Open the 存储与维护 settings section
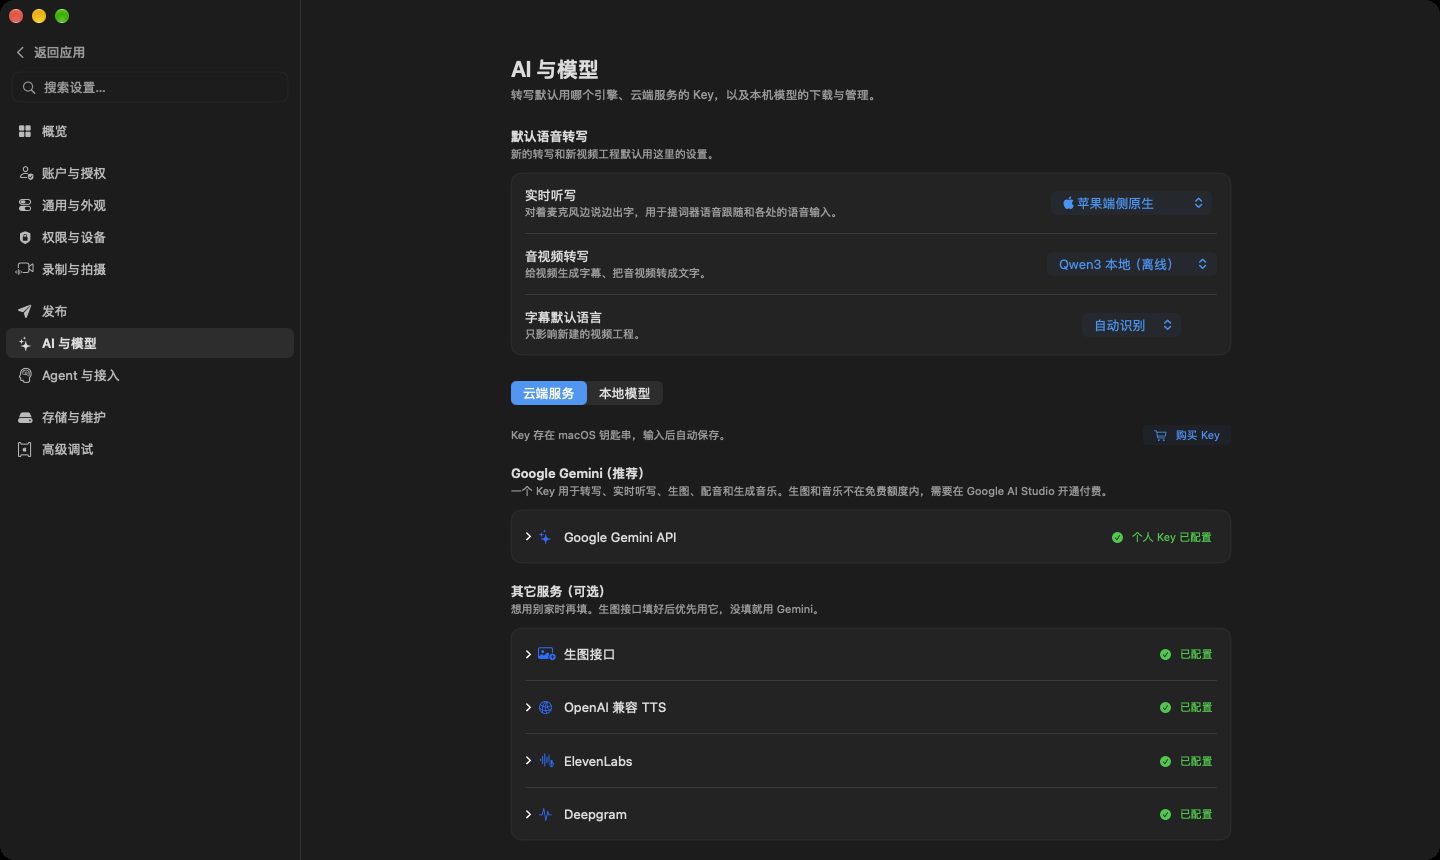 tap(150, 417)
